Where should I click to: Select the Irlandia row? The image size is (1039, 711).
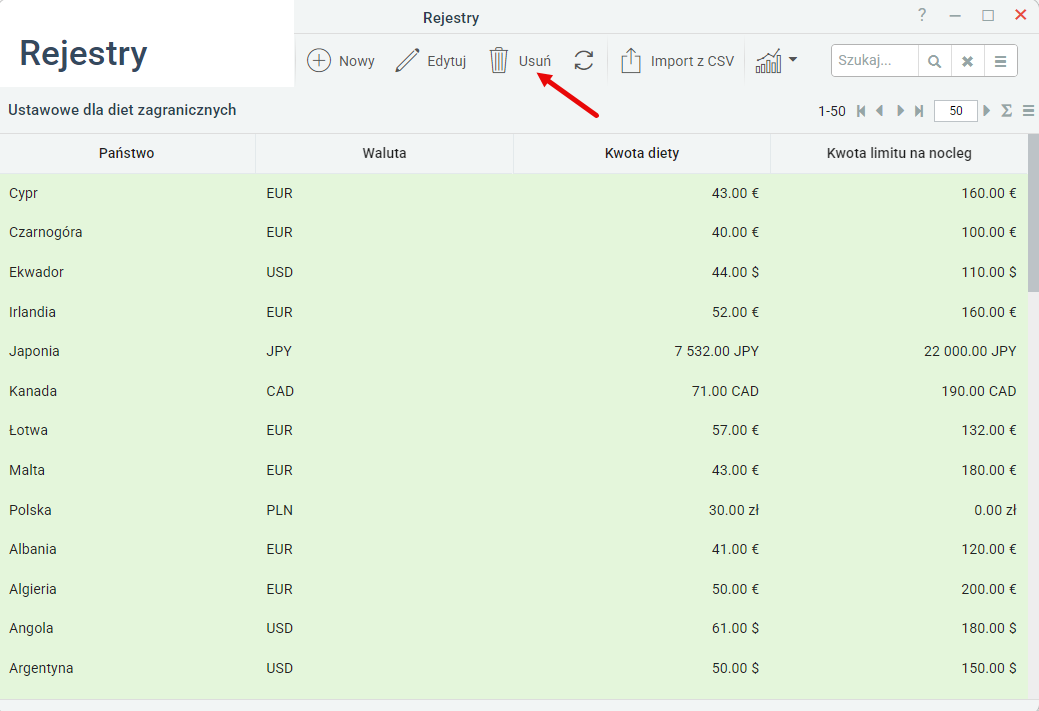click(514, 311)
